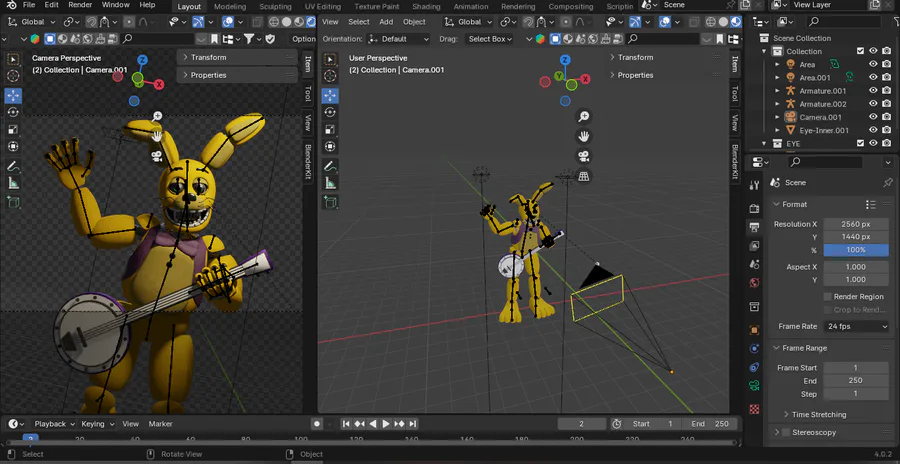Toggle the preview range clock icon

(617, 424)
